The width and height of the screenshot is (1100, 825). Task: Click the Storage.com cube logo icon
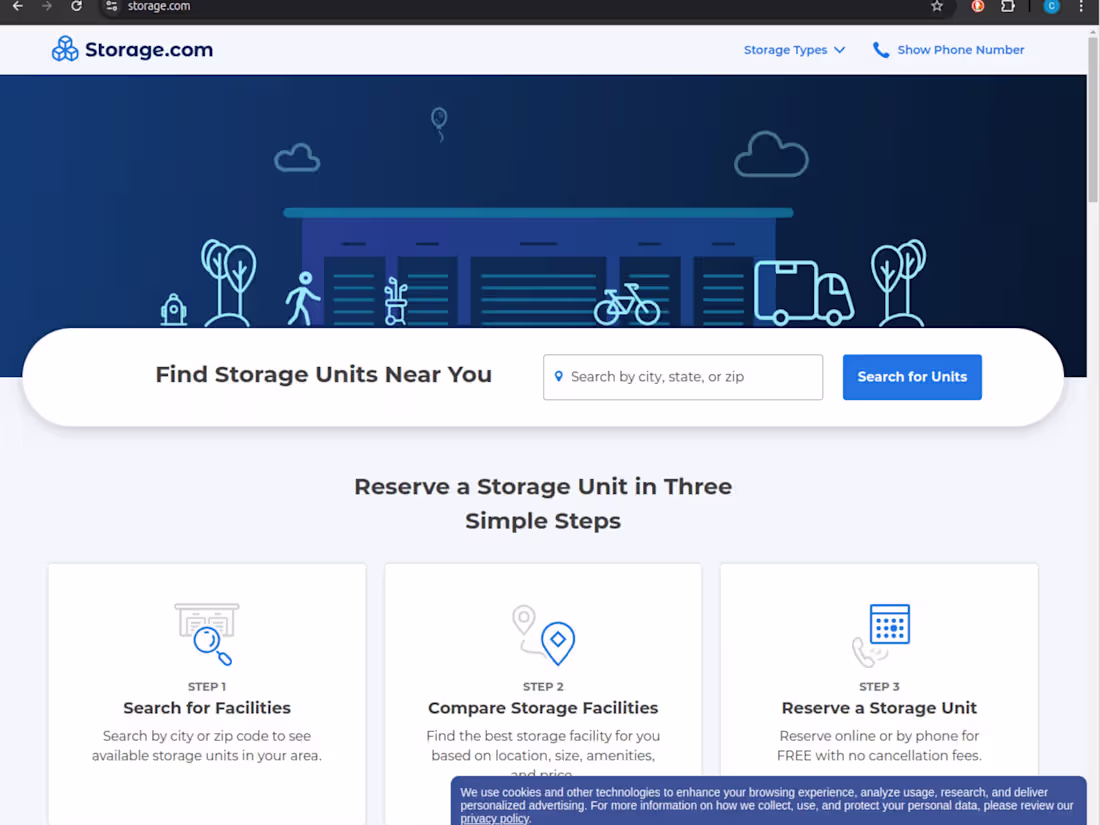click(65, 49)
